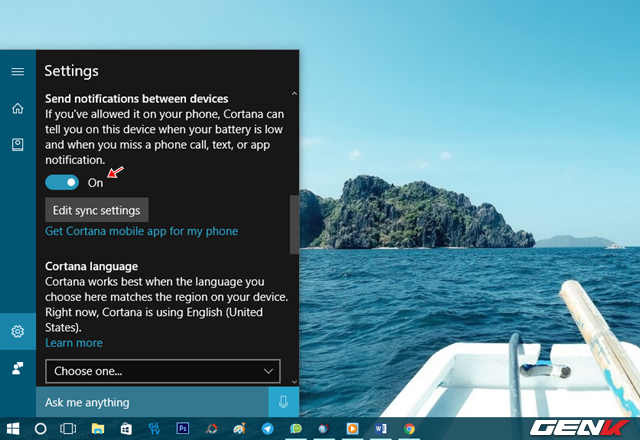
Task: Open the Windows Start menu
Action: (x=13, y=429)
